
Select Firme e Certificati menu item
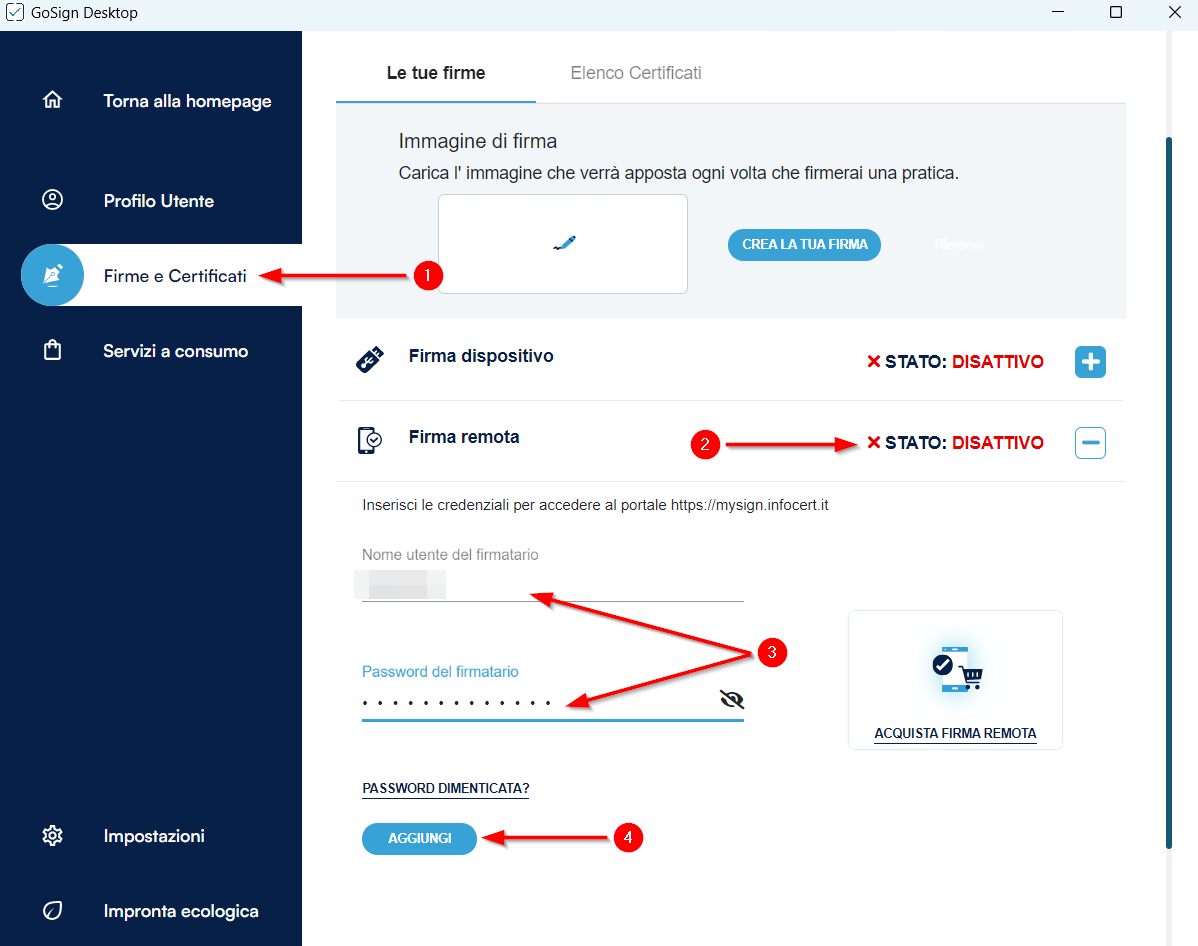(175, 276)
